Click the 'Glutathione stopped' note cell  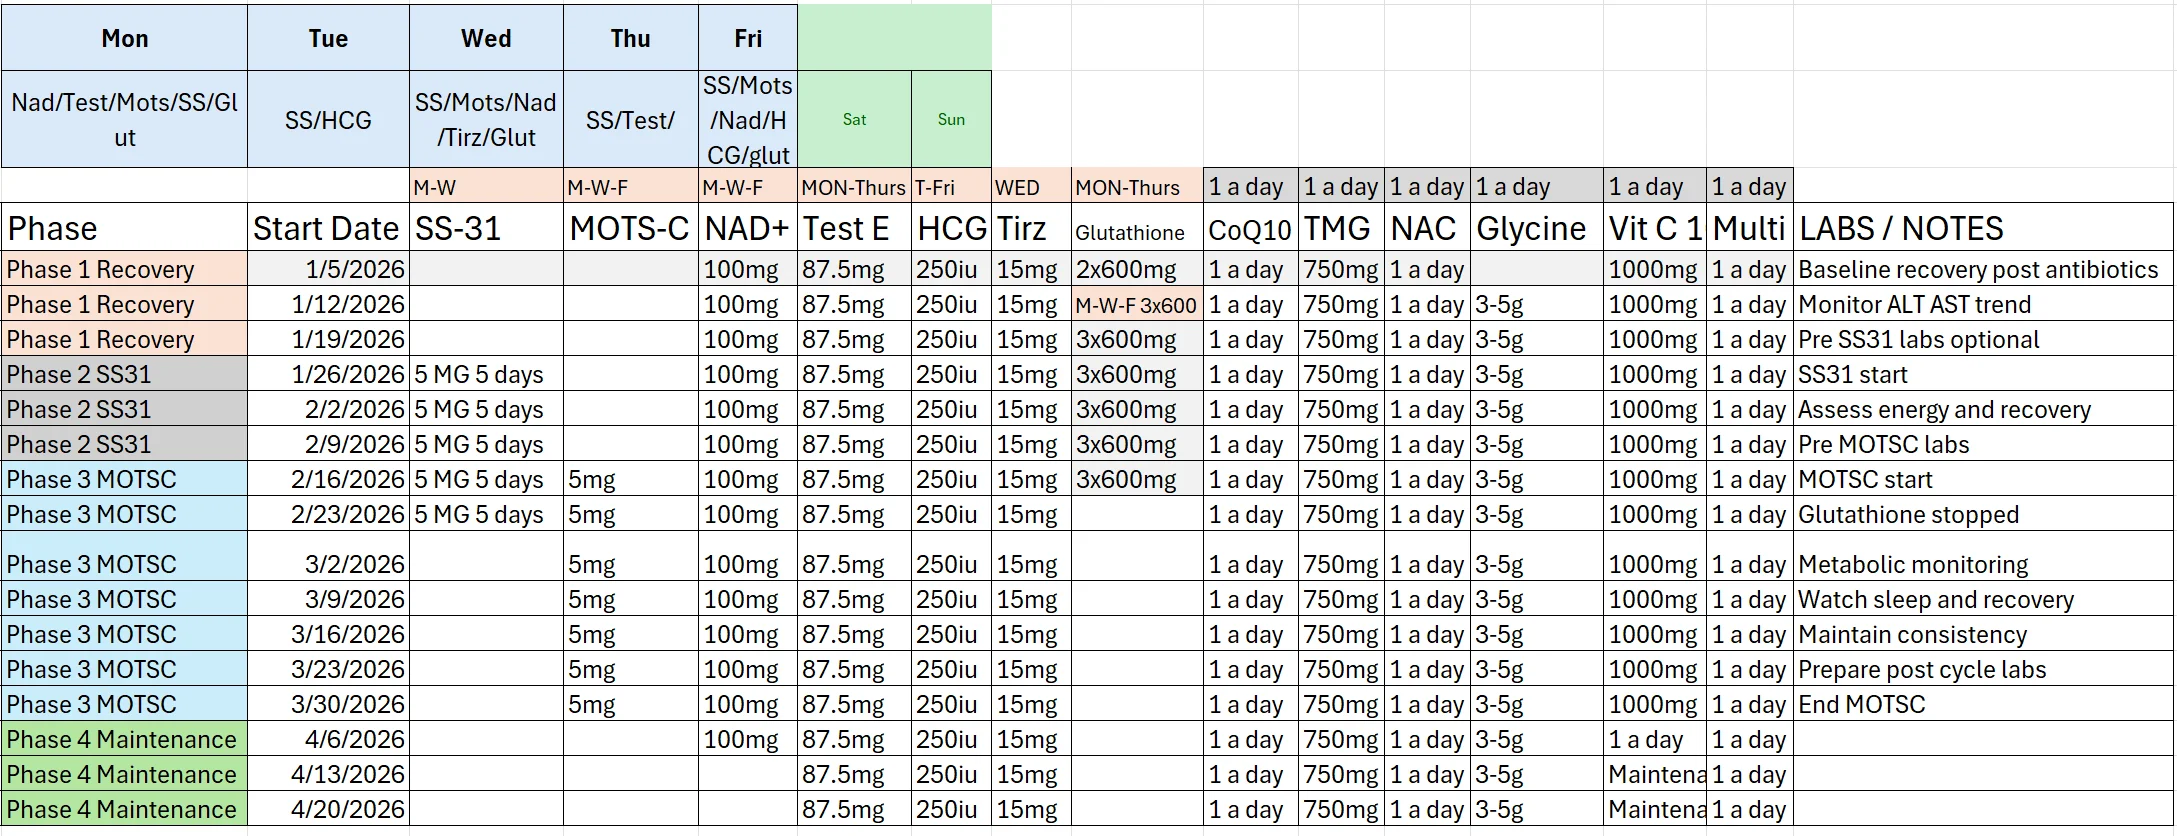pyautogui.click(x=1983, y=514)
